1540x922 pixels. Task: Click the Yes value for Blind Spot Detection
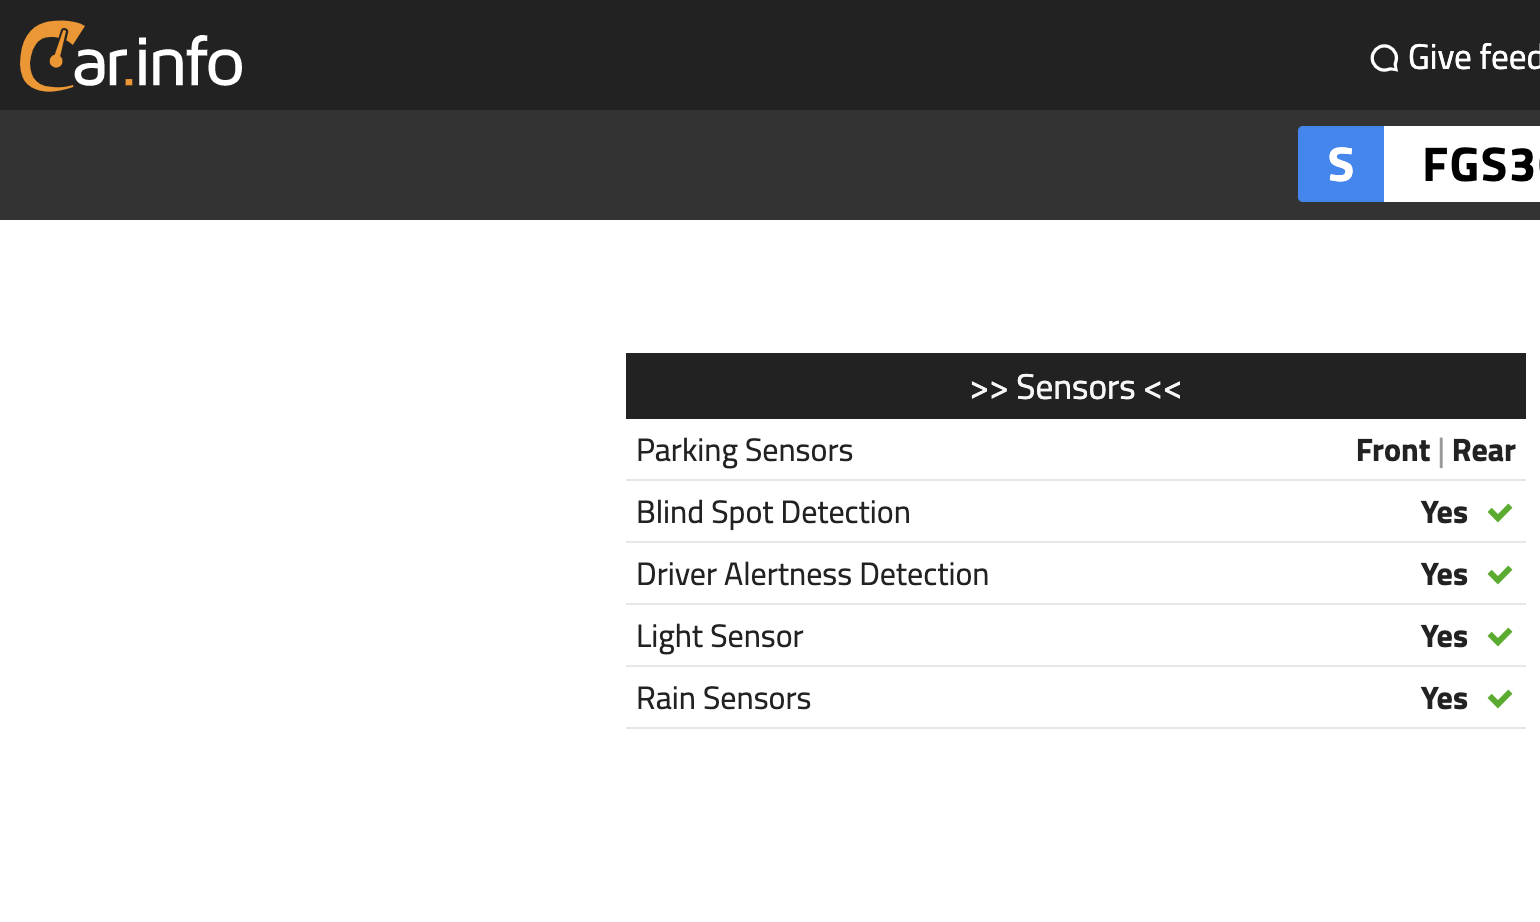(x=1444, y=513)
